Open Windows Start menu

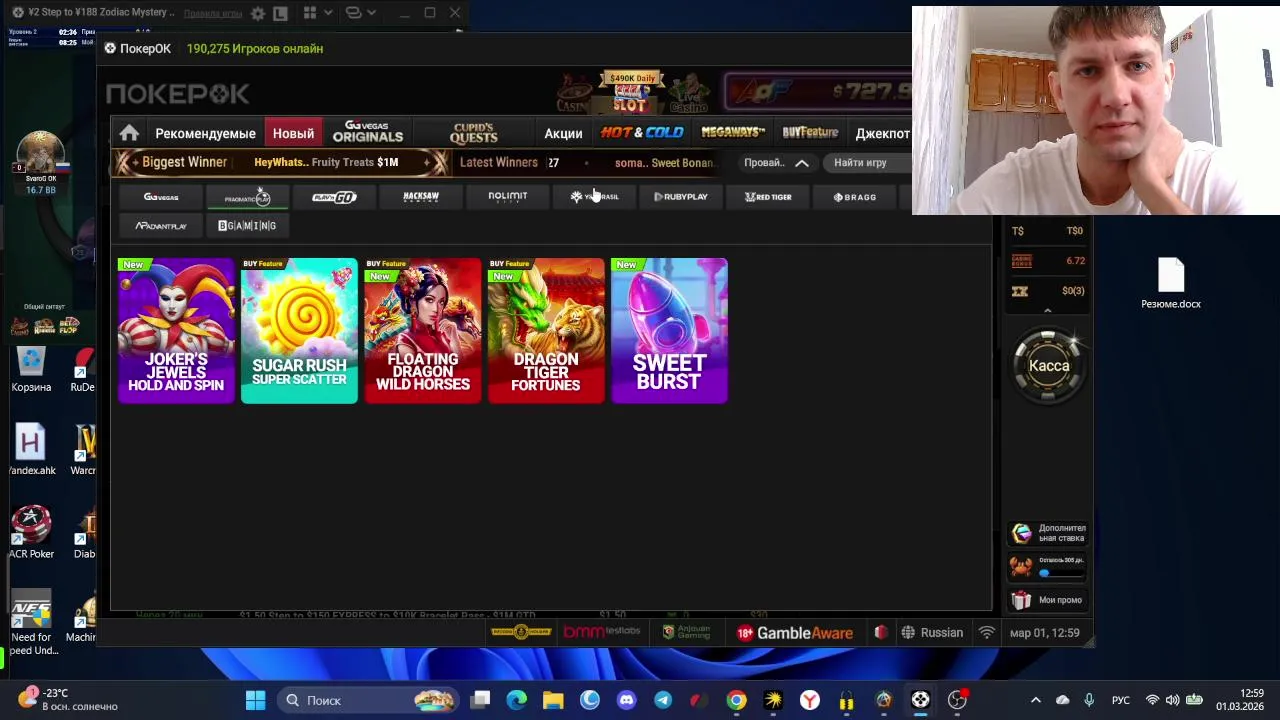(x=255, y=700)
